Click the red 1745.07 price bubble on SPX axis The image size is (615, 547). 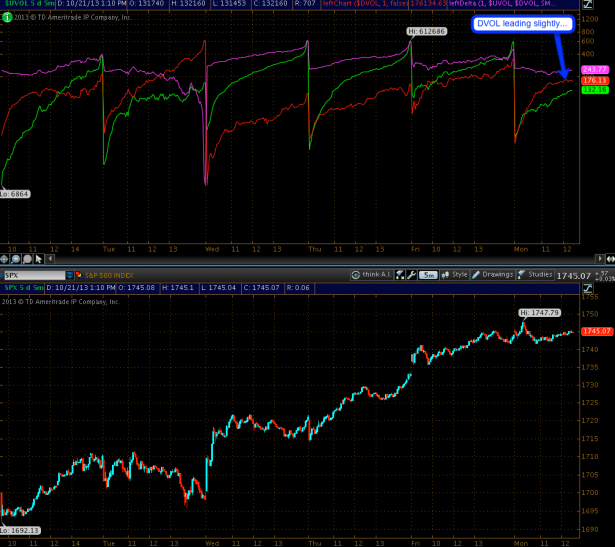point(597,331)
